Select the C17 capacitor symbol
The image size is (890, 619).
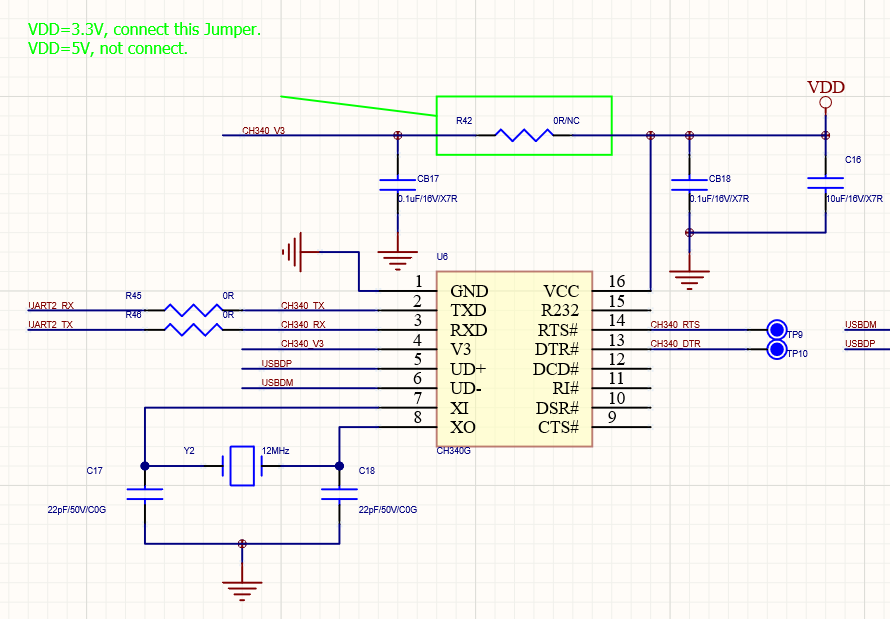coord(145,494)
